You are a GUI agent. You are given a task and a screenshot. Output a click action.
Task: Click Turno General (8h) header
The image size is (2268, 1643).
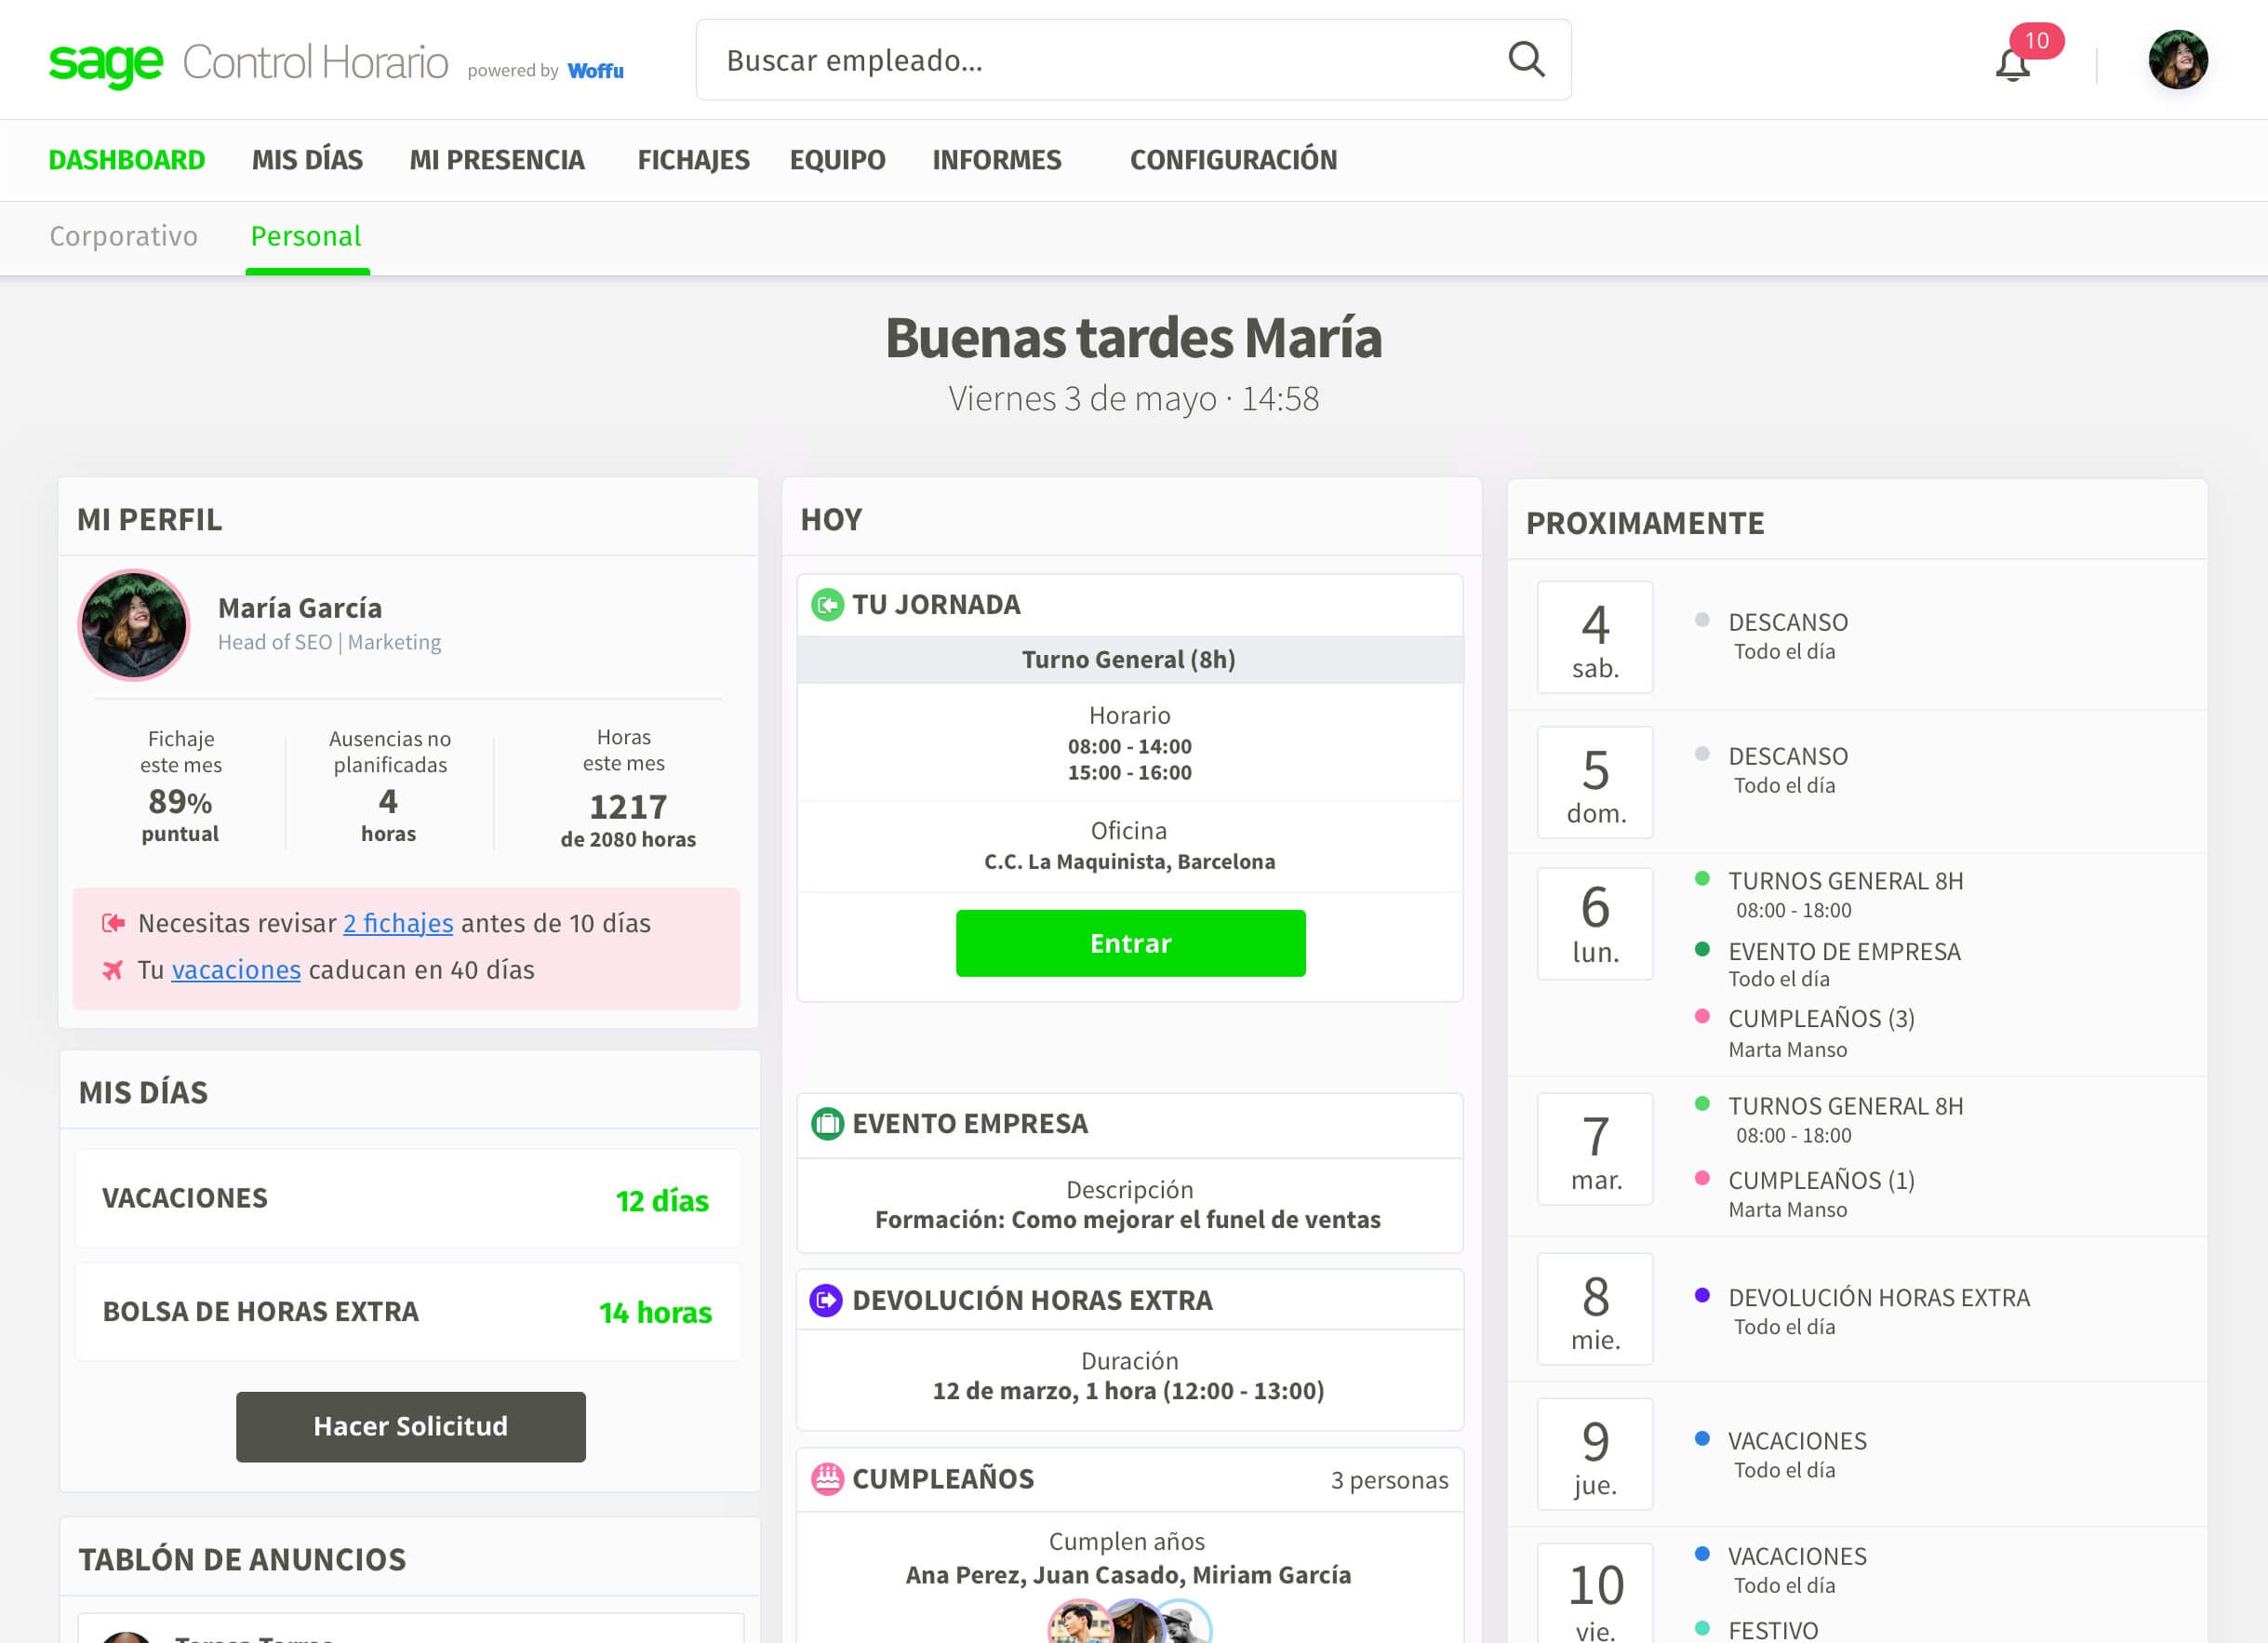click(x=1129, y=660)
